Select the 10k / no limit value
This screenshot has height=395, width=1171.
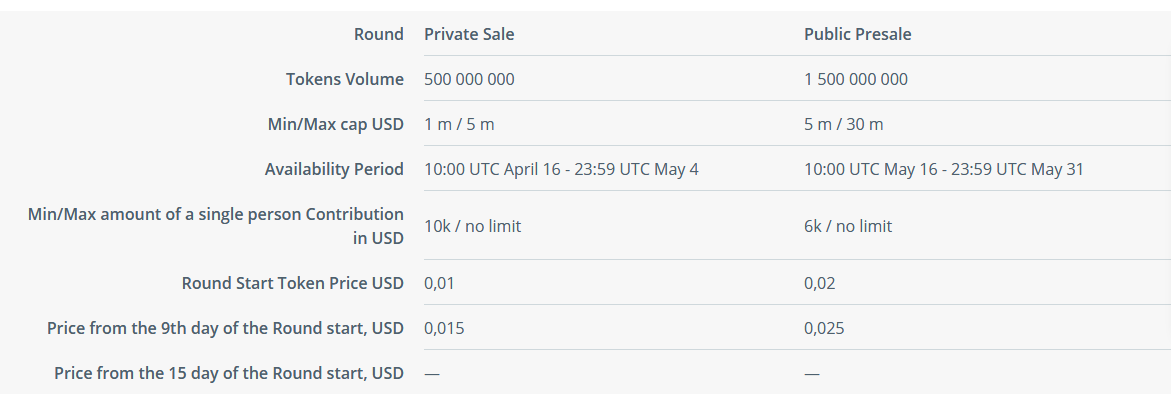(473, 226)
